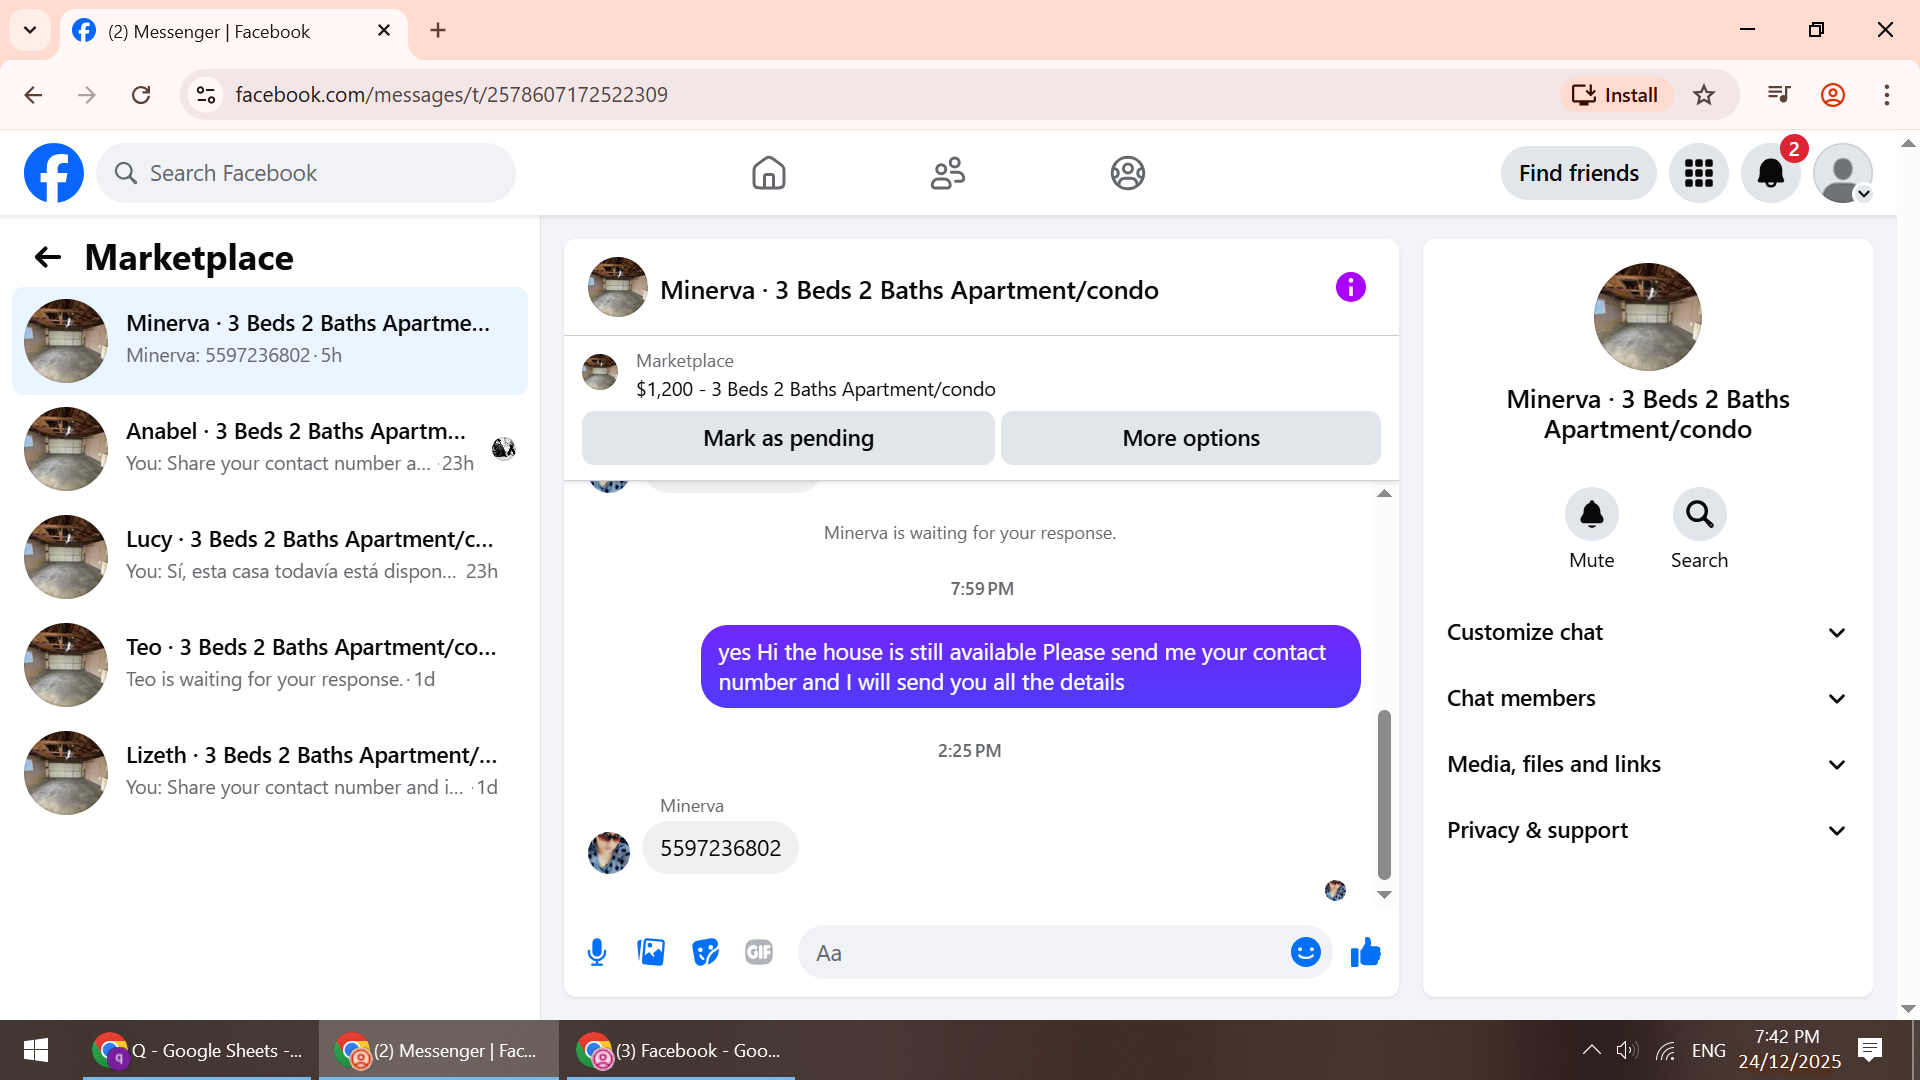Image resolution: width=1920 pixels, height=1080 pixels.
Task: Click the Mark as pending button
Action: click(788, 438)
